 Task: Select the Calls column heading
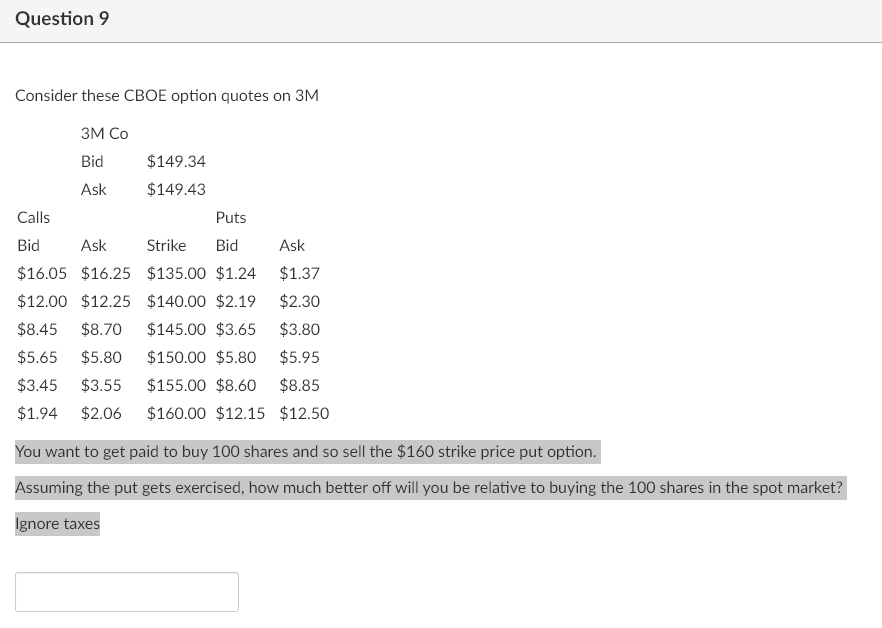click(x=33, y=217)
